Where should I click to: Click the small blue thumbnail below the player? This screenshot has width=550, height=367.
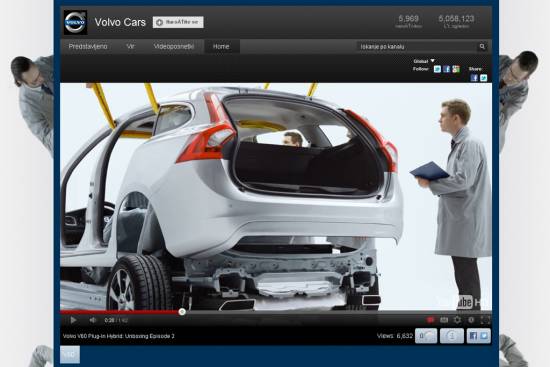click(x=70, y=354)
